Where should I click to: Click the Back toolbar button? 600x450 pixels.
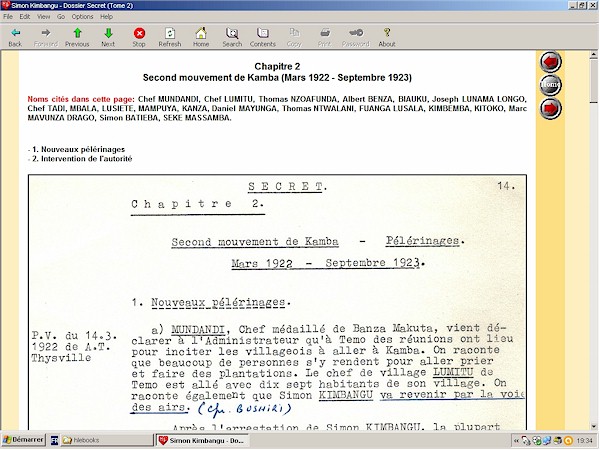coord(15,37)
